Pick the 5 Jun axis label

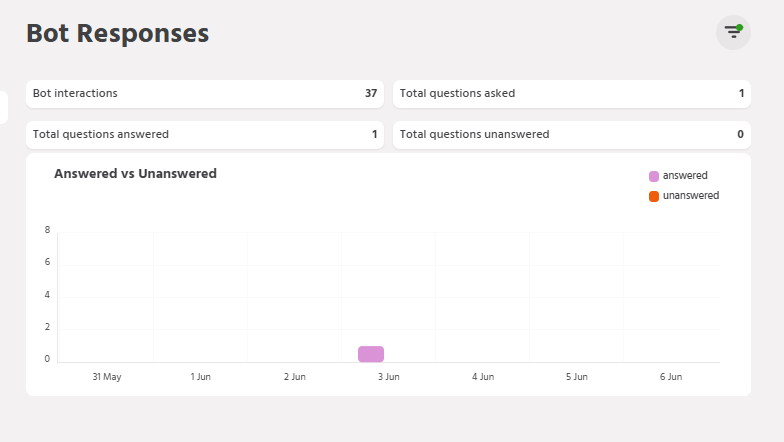pos(577,377)
